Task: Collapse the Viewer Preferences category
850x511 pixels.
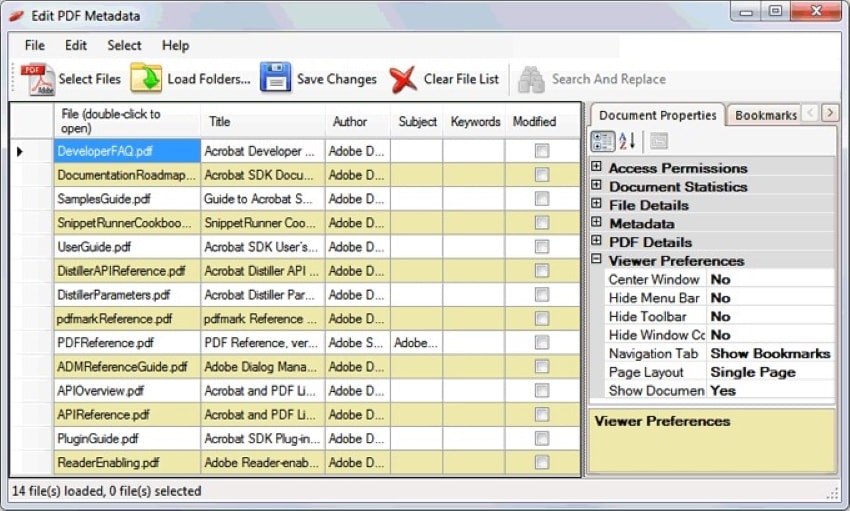Action: (x=596, y=259)
